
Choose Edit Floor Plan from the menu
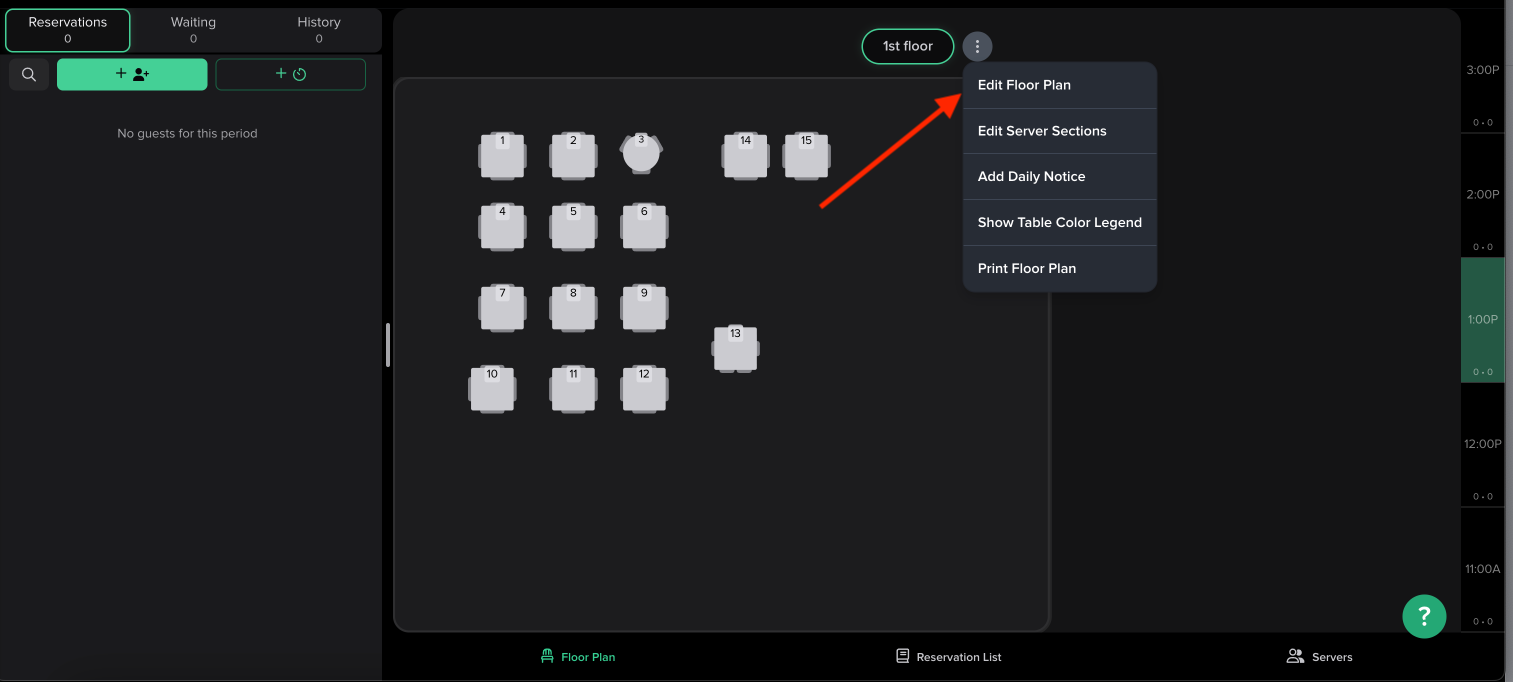[1024, 85]
